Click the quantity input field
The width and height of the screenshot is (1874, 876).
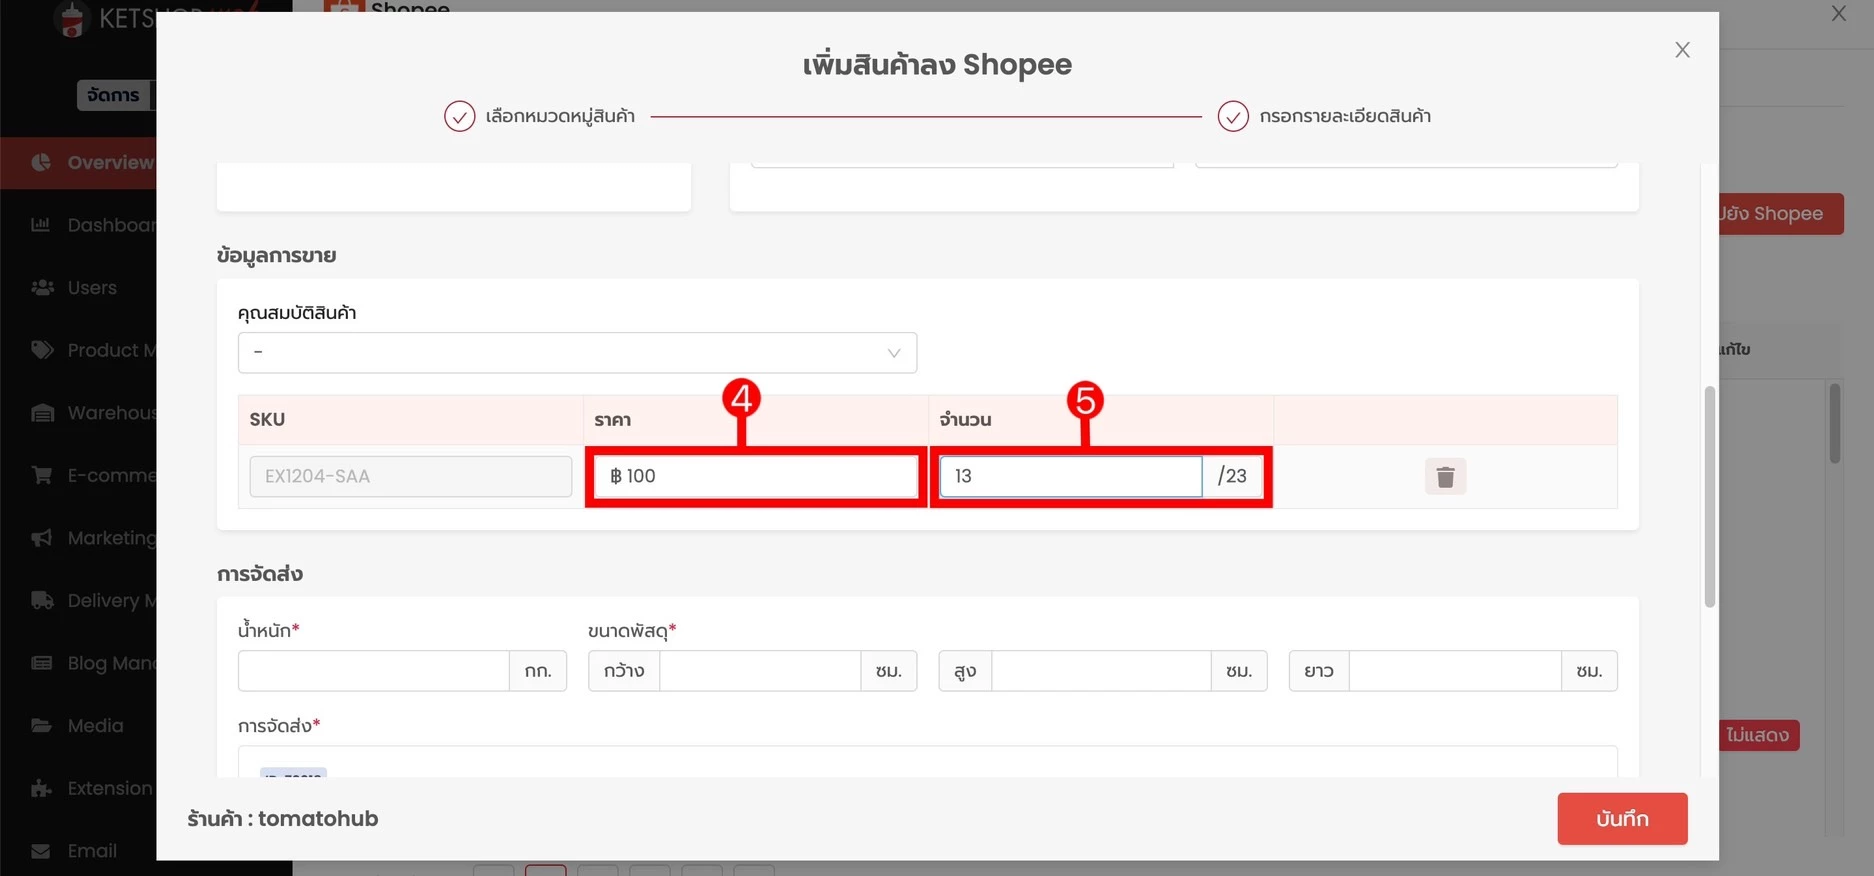[1070, 477]
